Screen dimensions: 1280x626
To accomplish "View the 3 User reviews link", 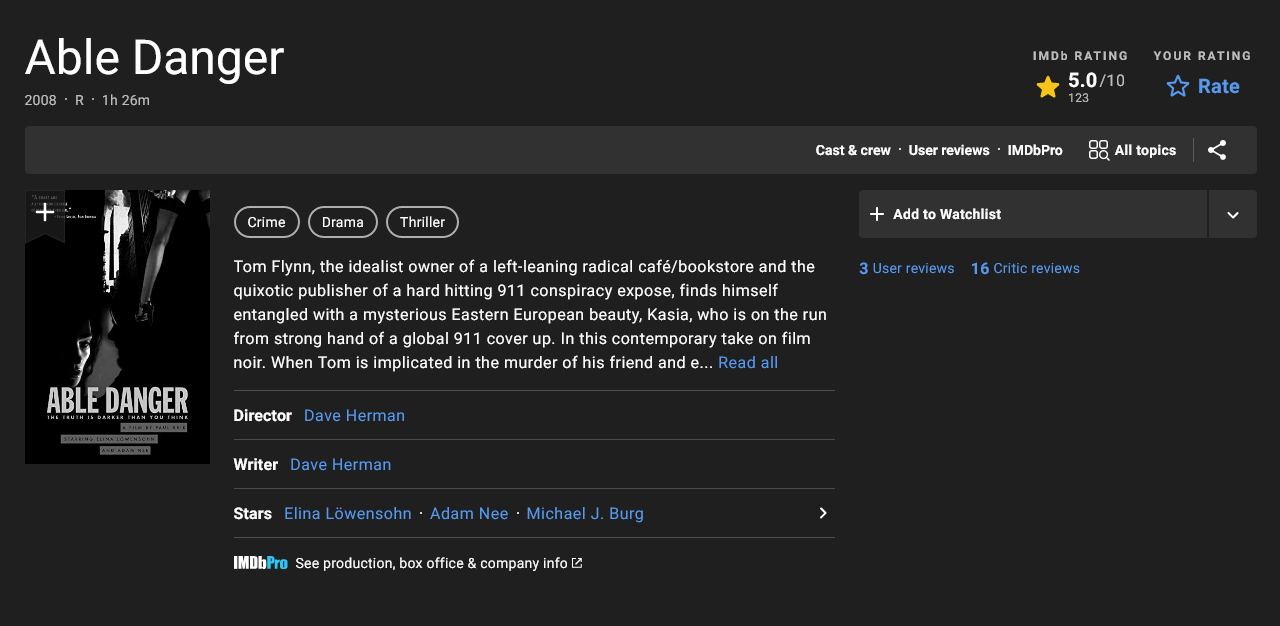I will click(x=907, y=268).
